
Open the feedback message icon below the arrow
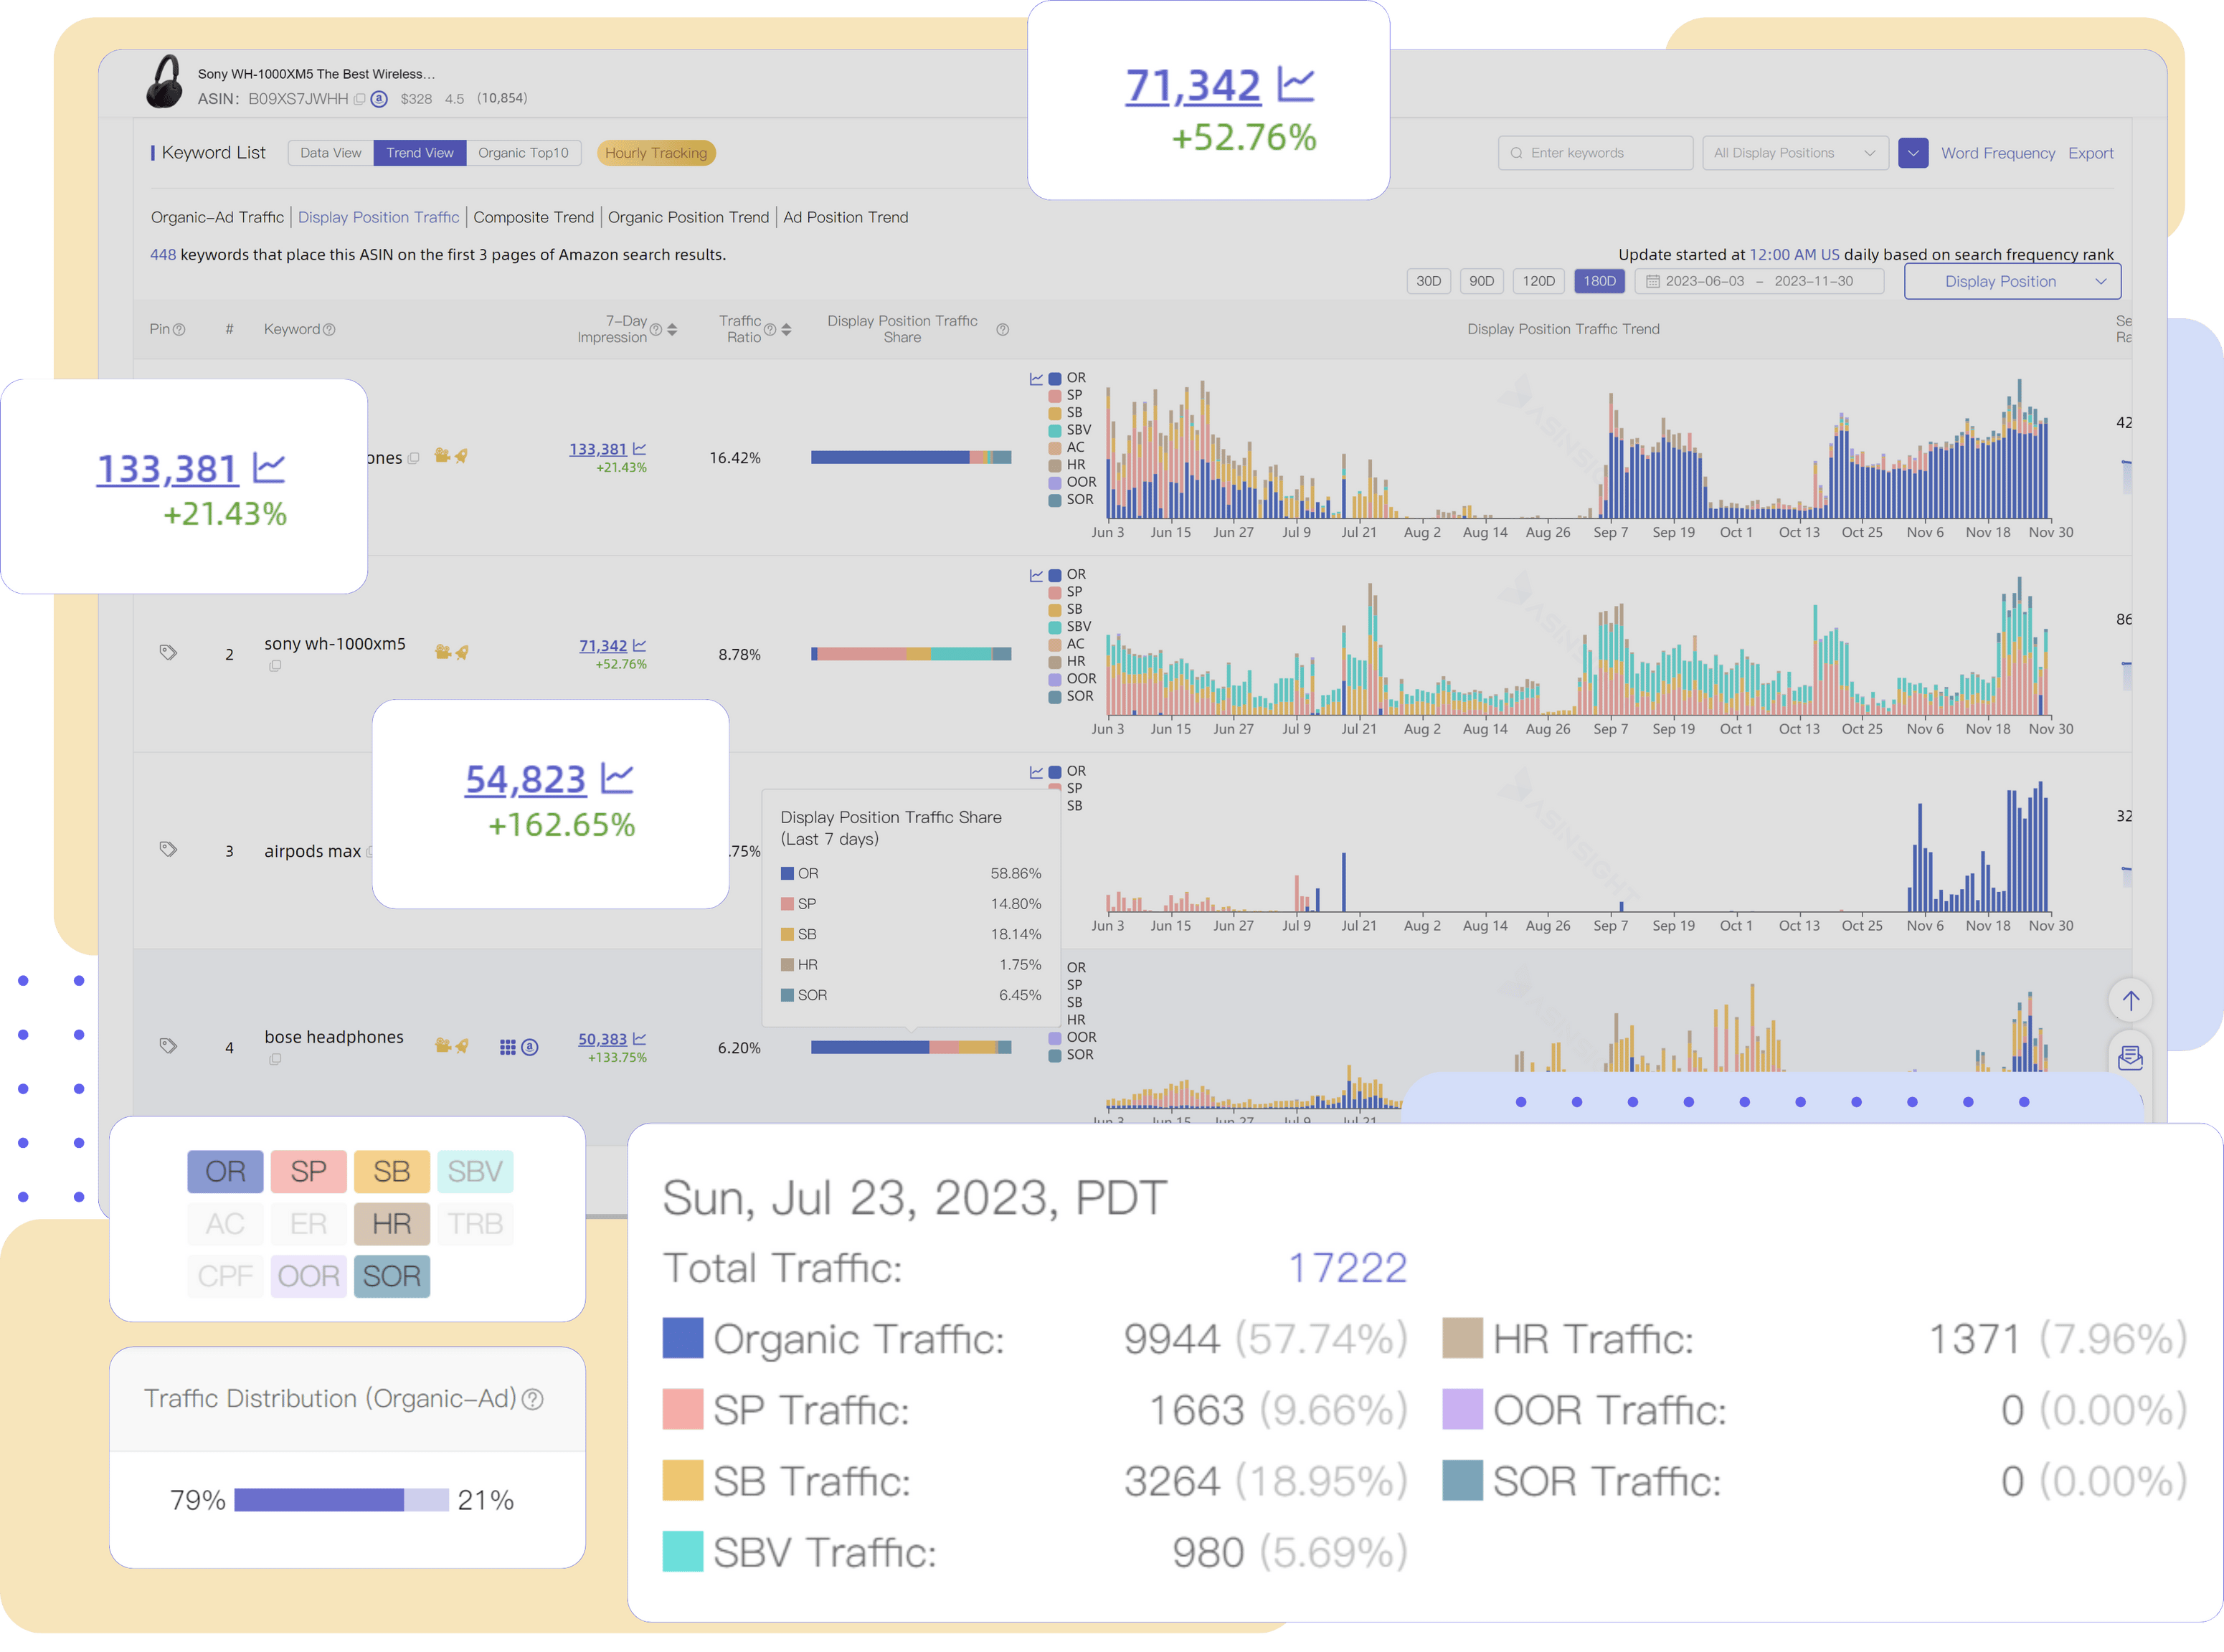coord(2131,1058)
